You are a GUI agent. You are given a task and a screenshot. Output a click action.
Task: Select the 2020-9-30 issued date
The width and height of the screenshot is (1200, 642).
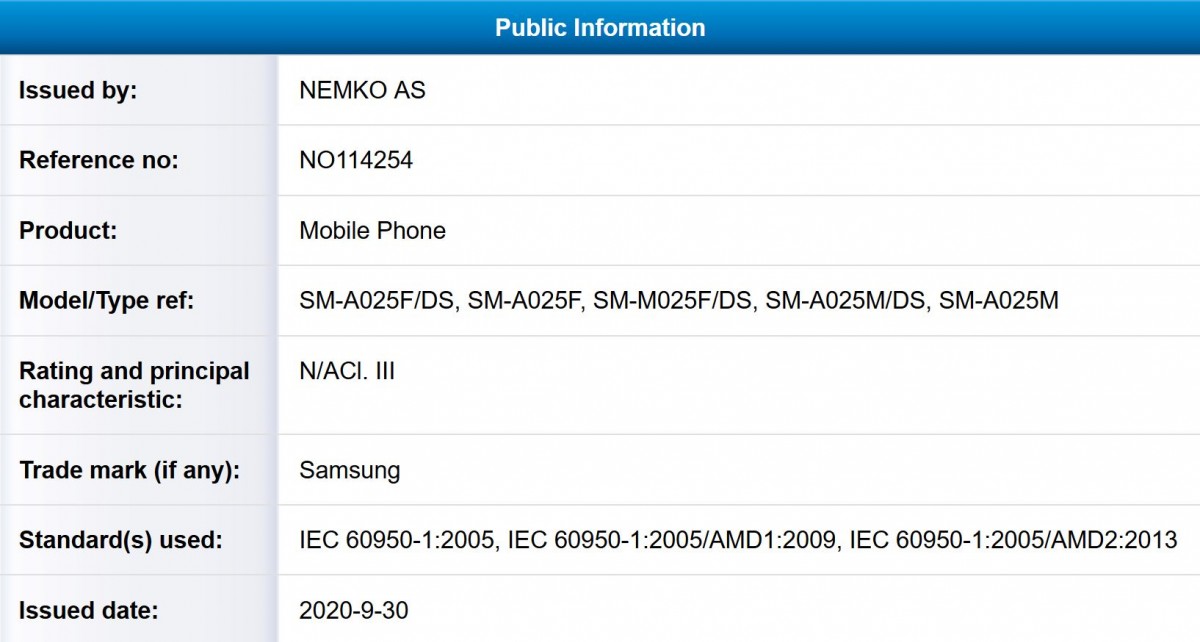click(x=354, y=610)
